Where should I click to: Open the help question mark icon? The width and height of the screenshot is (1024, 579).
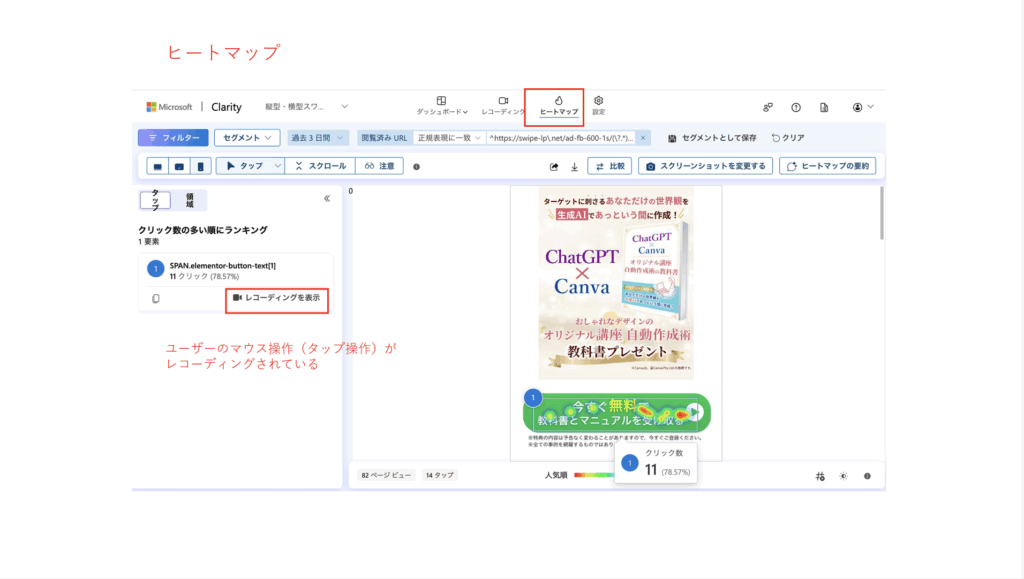[x=796, y=107]
